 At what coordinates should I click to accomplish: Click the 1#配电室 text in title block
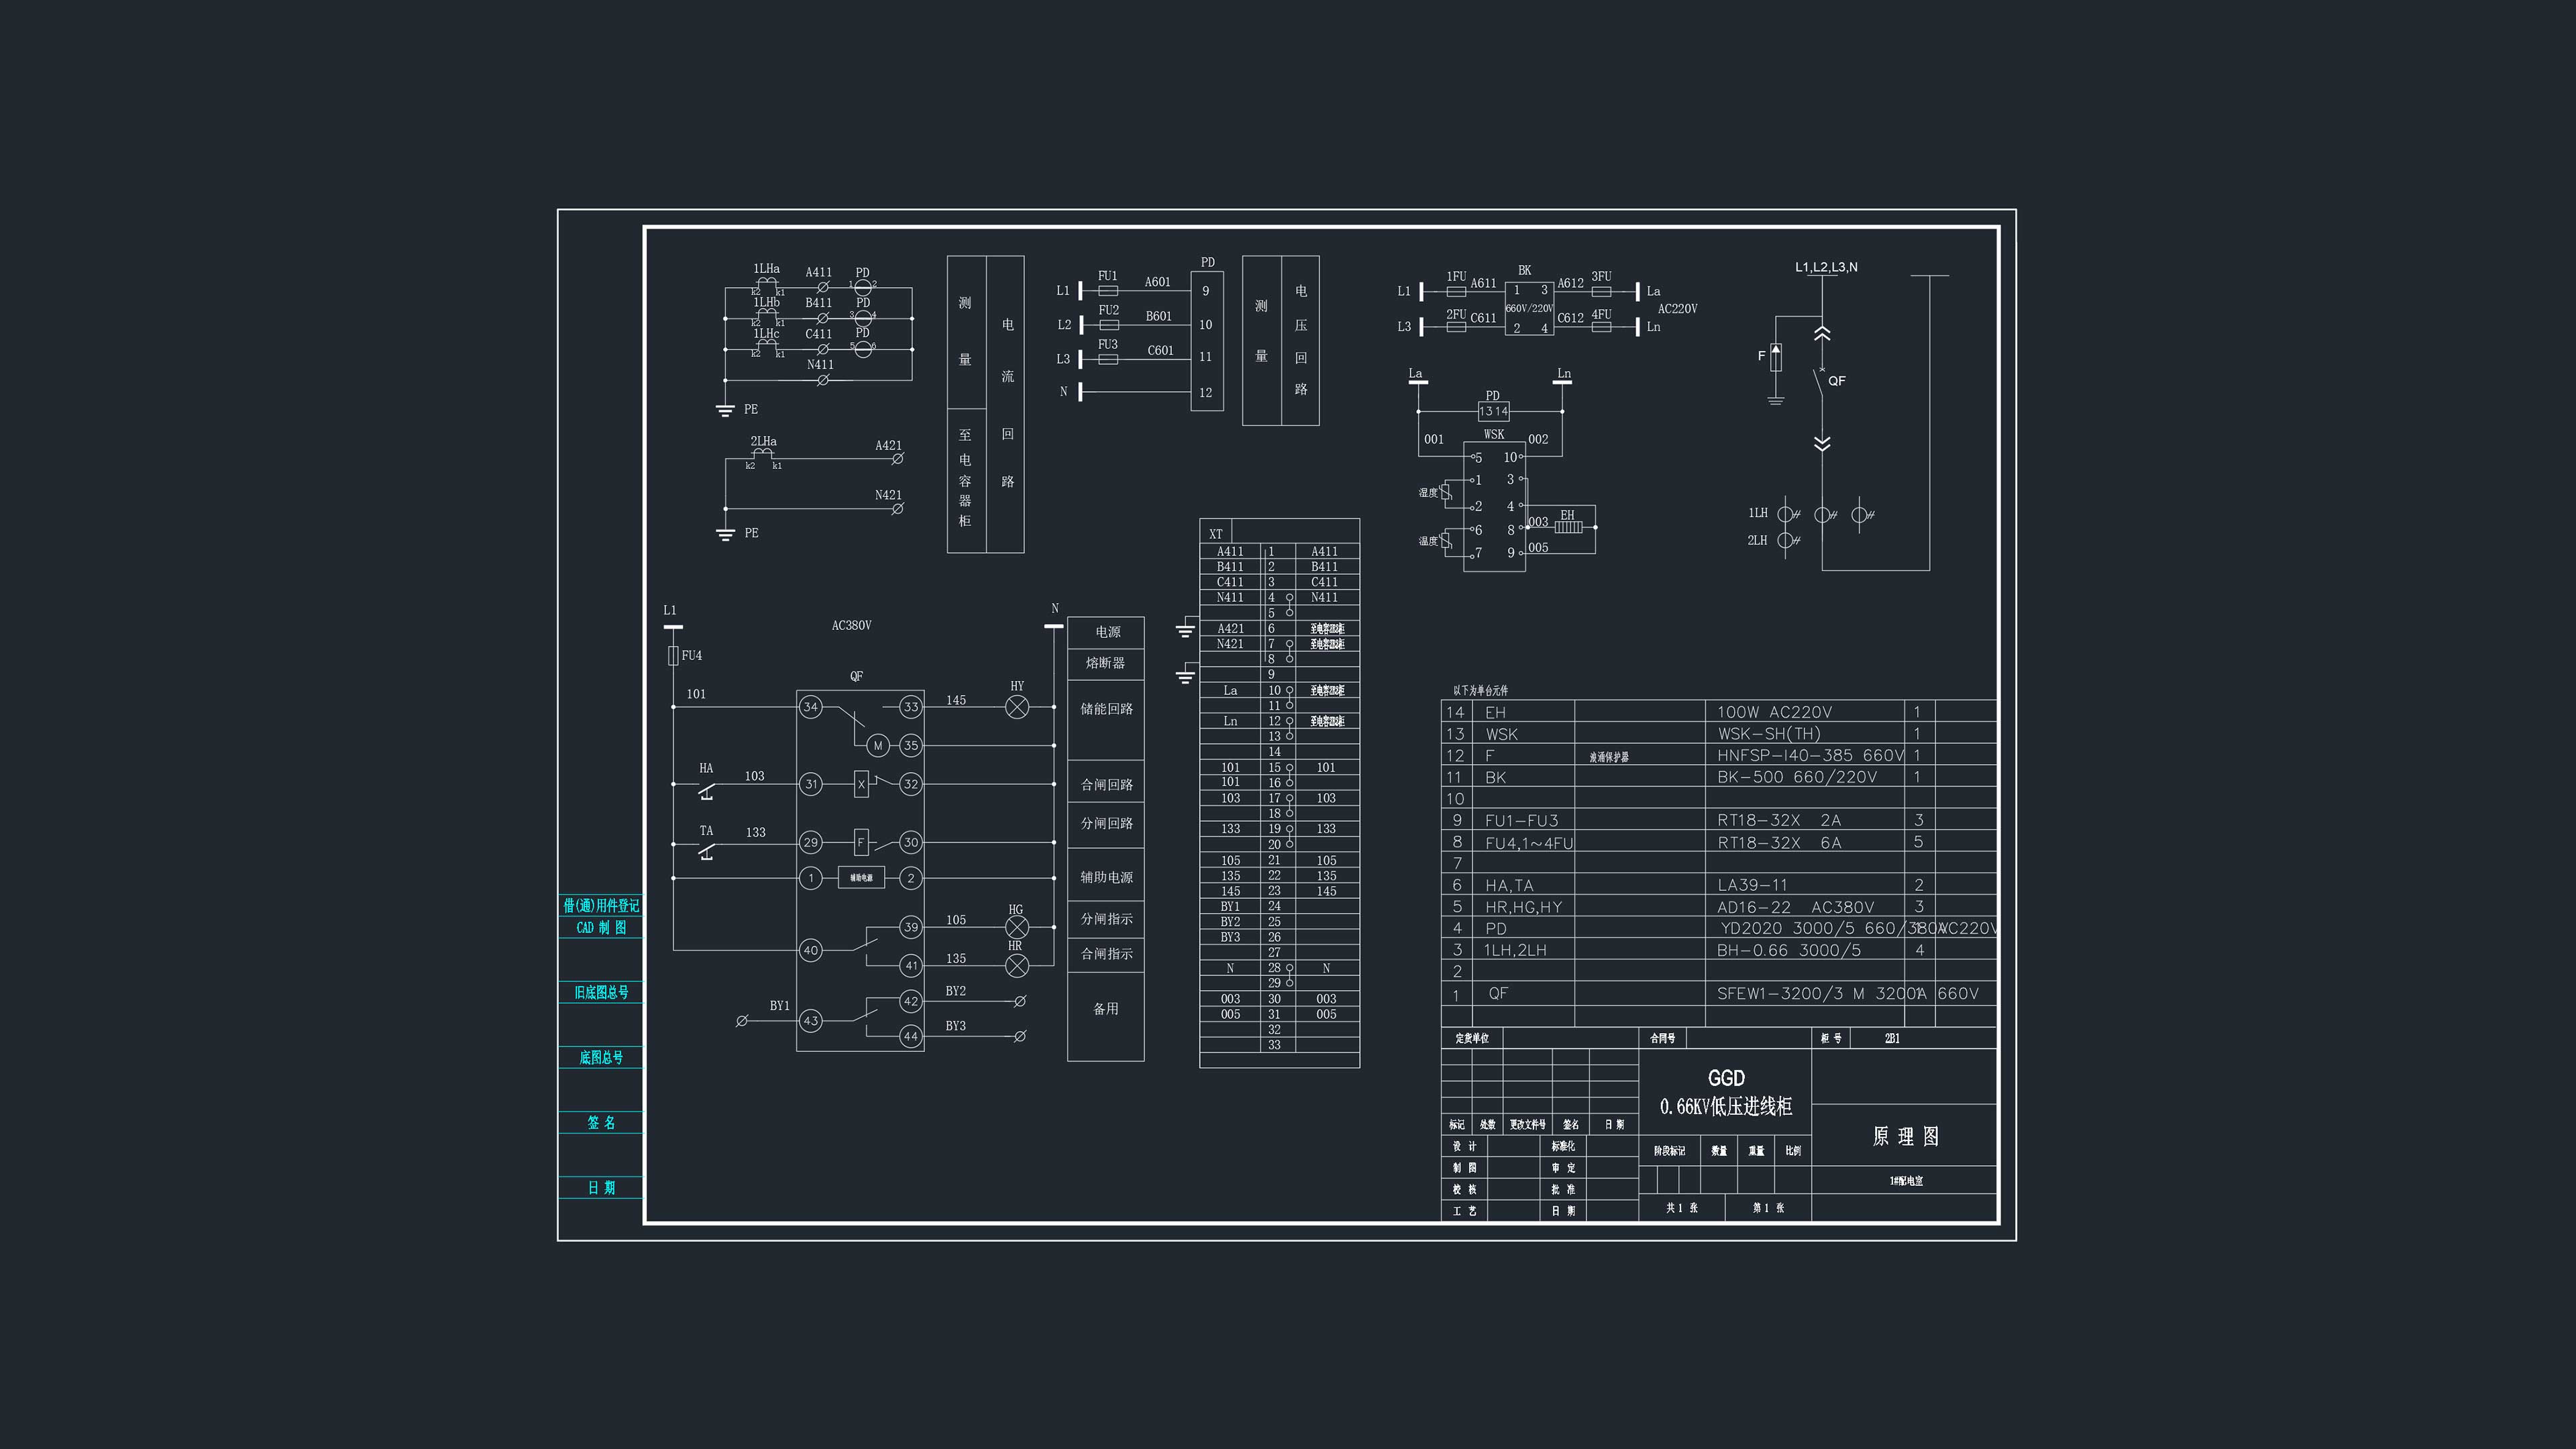tap(1906, 1181)
